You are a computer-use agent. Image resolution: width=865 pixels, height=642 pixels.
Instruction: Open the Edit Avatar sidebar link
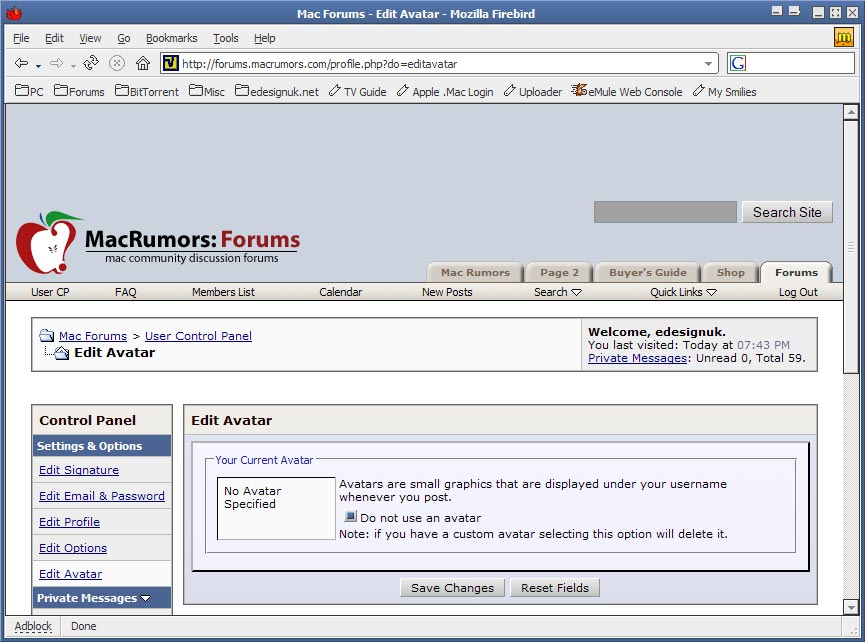point(71,574)
